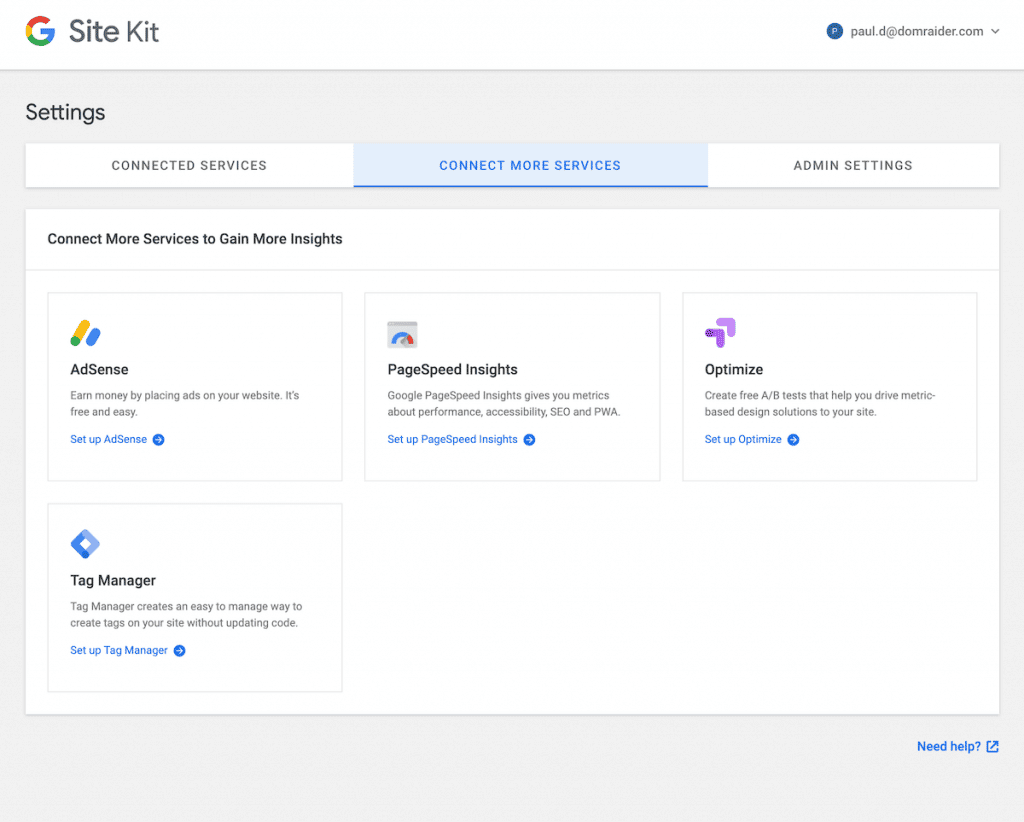Viewport: 1024px width, 822px height.
Task: Click the AdSense service icon
Action: [x=86, y=333]
